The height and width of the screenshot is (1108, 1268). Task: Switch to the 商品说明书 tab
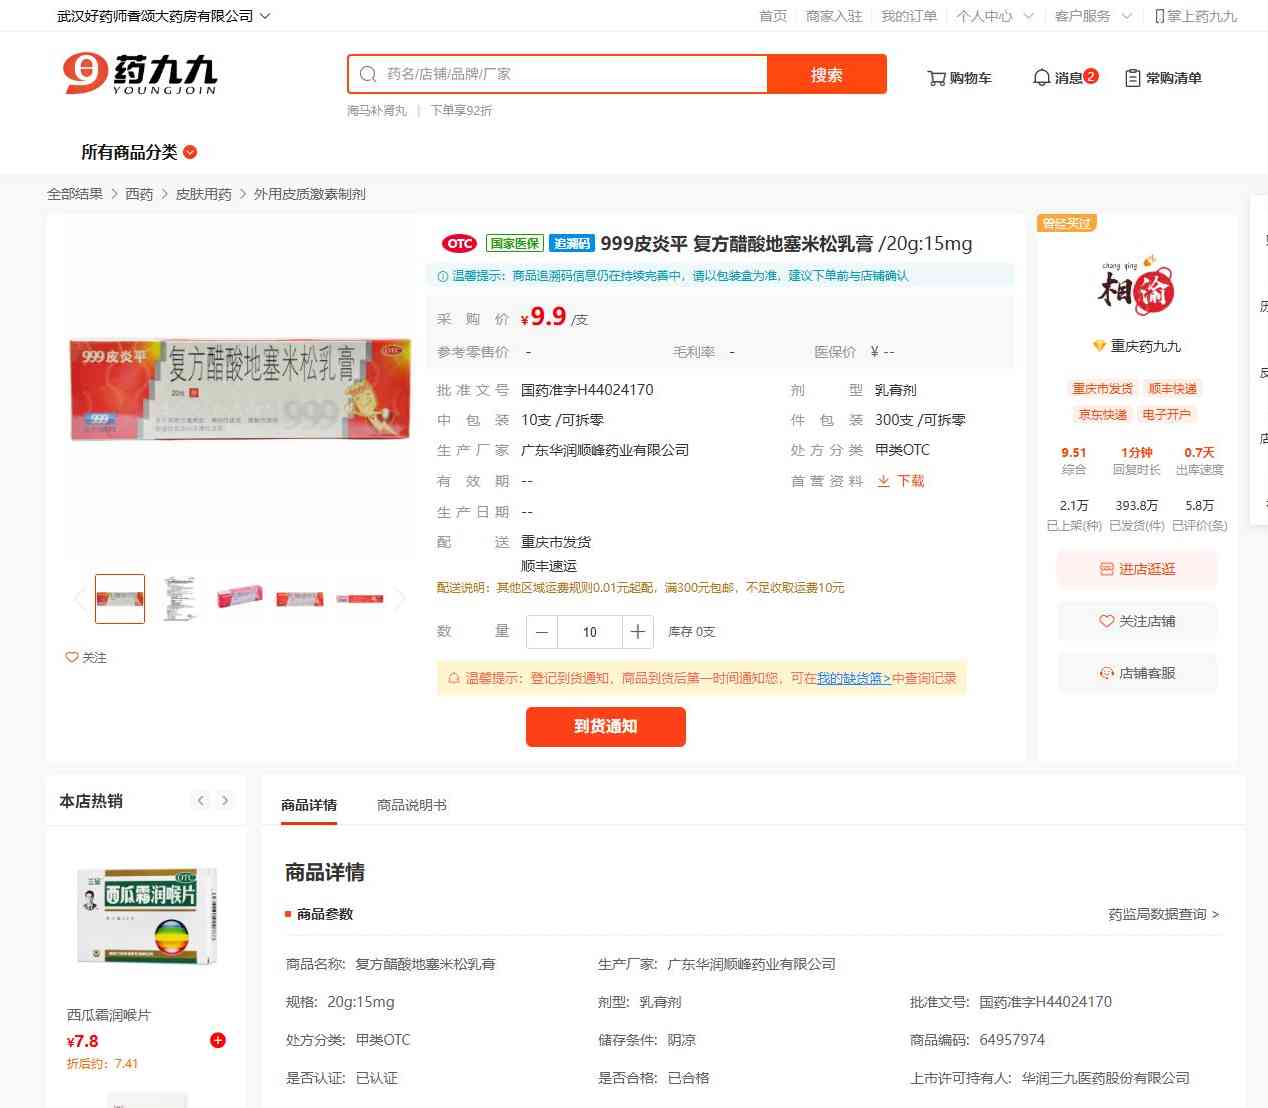point(412,805)
